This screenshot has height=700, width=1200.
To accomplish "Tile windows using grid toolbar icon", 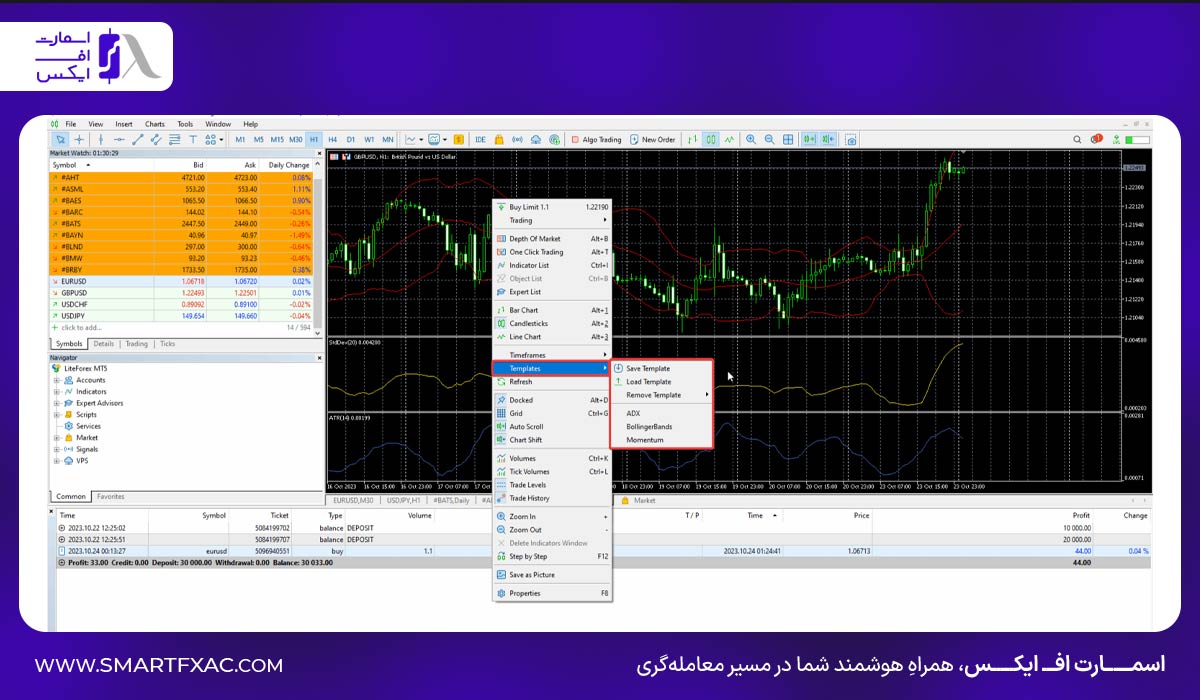I will pos(788,139).
